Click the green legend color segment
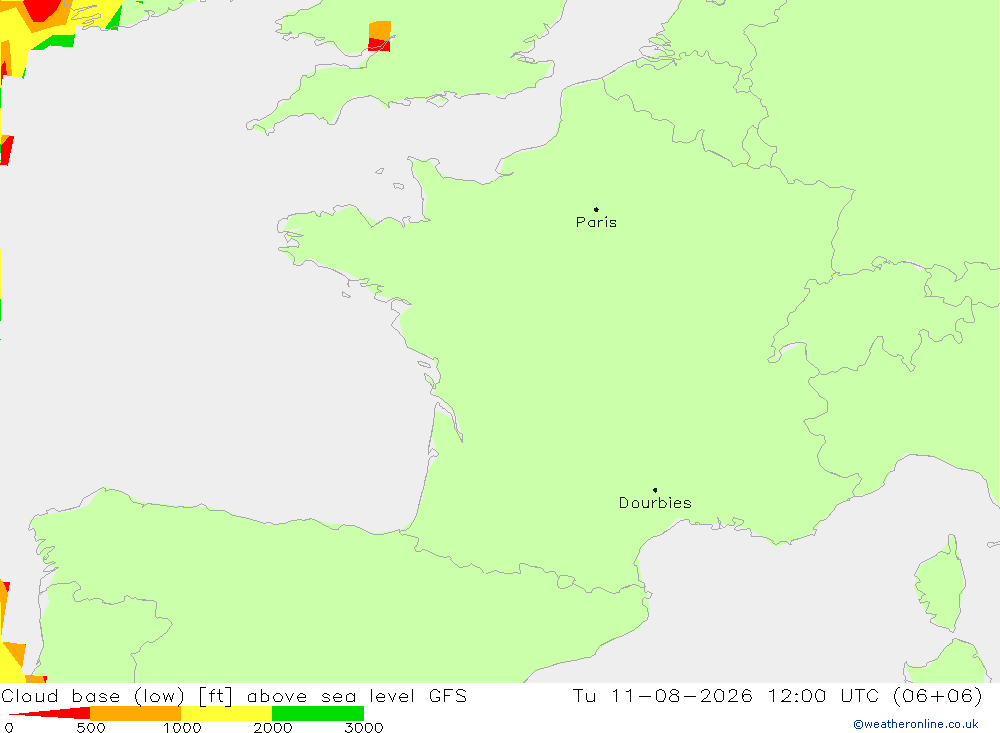Screen dimensions: 1000x733 tap(318, 713)
